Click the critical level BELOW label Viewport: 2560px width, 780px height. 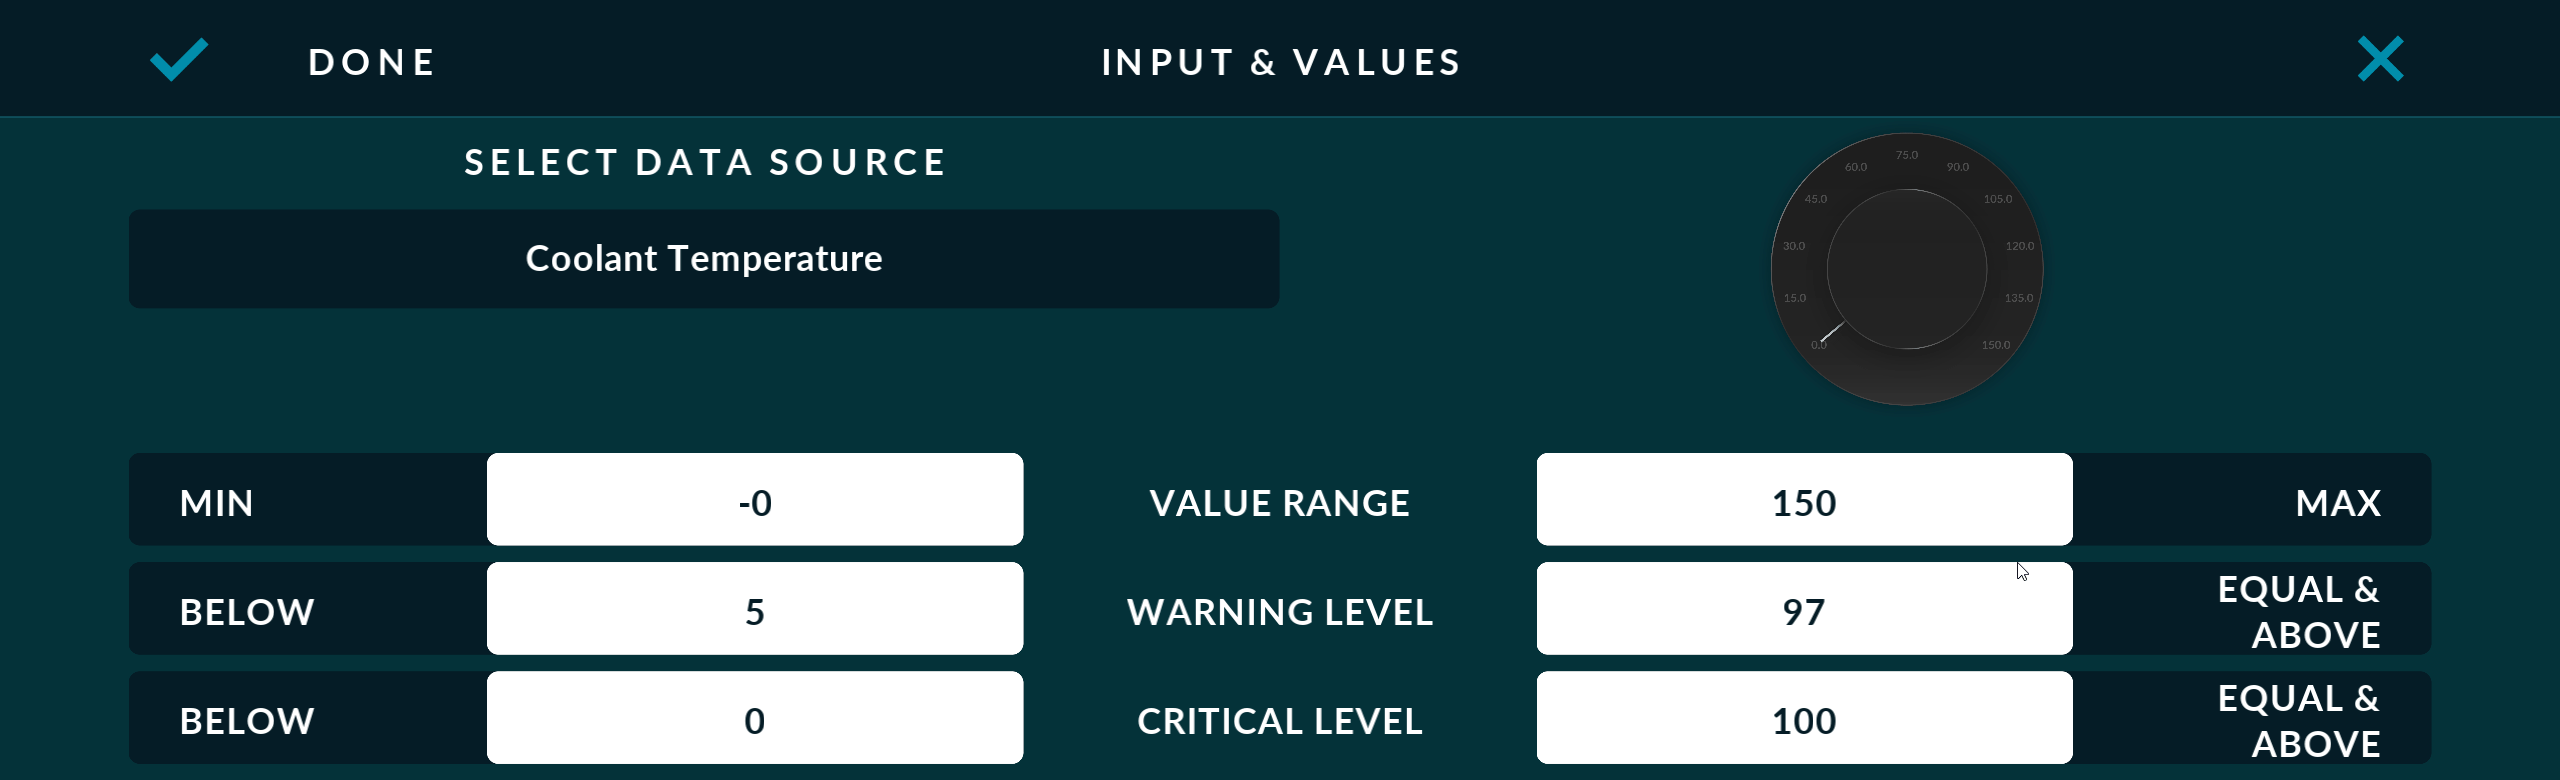[x=247, y=721]
